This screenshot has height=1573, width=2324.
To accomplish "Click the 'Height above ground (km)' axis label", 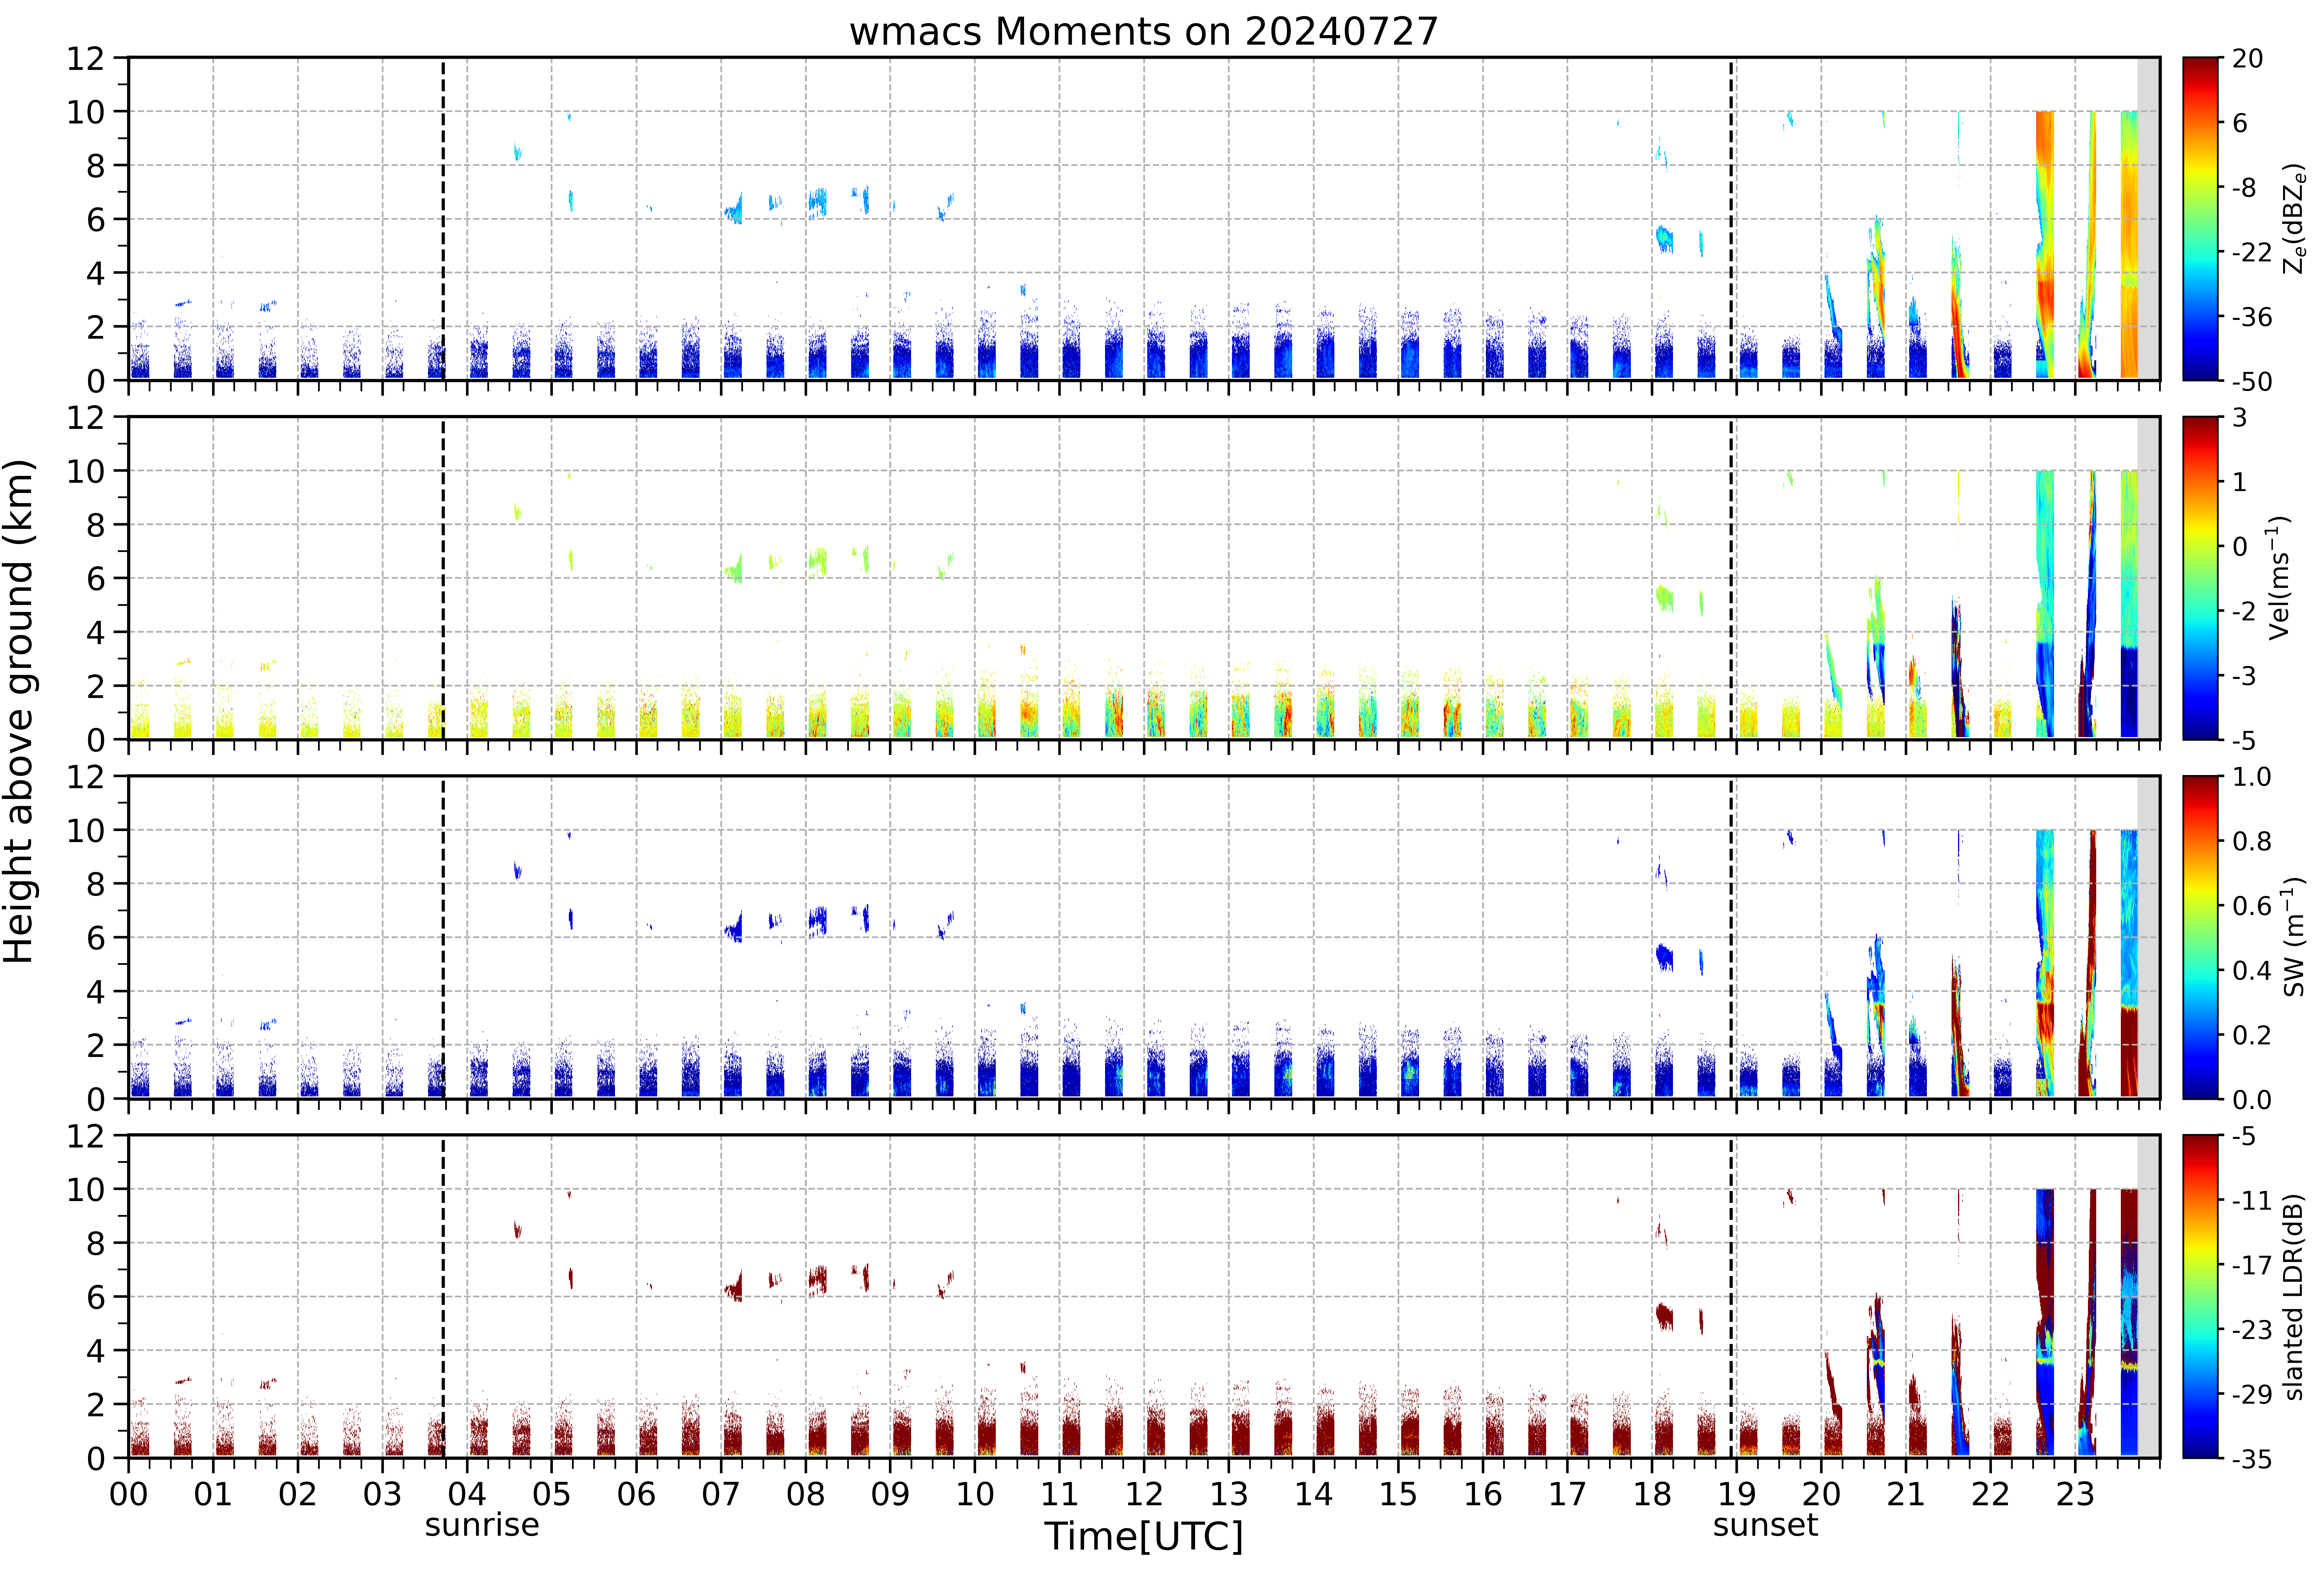I will tap(20, 711).
